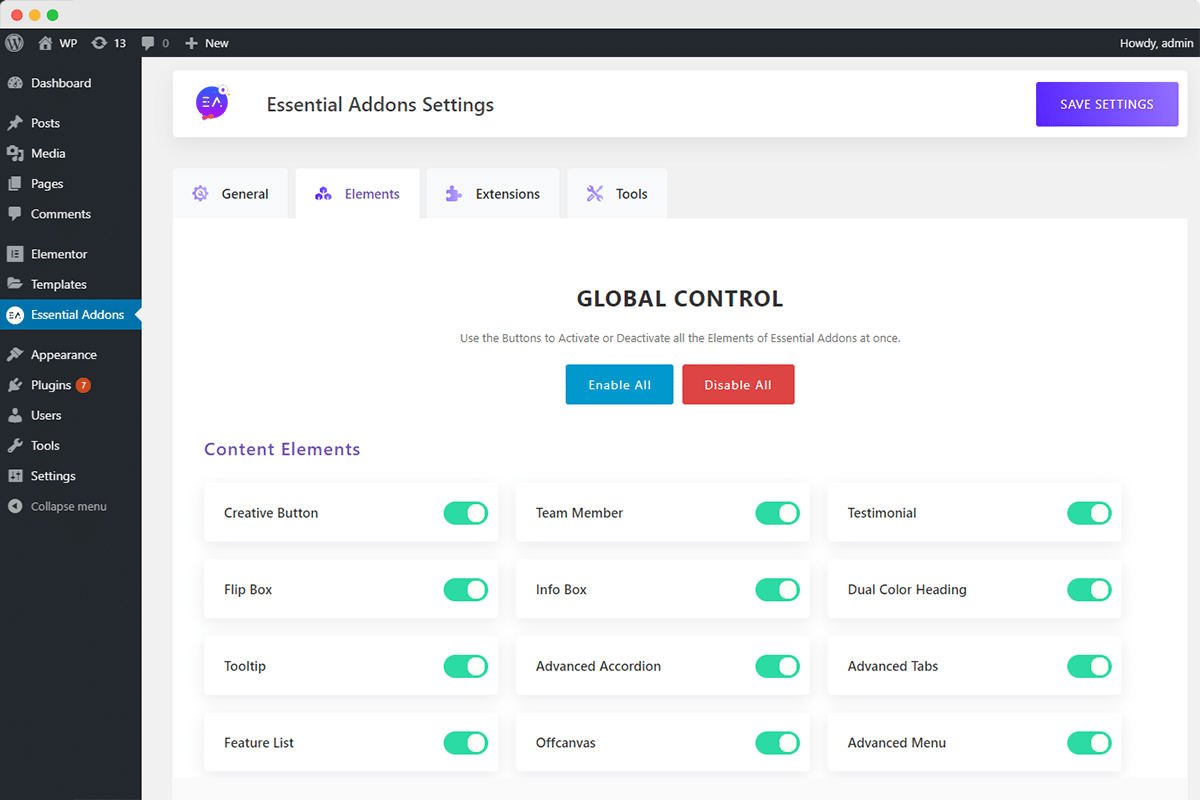Toggle the Advanced Accordion switch
This screenshot has width=1200, height=800.
(778, 666)
